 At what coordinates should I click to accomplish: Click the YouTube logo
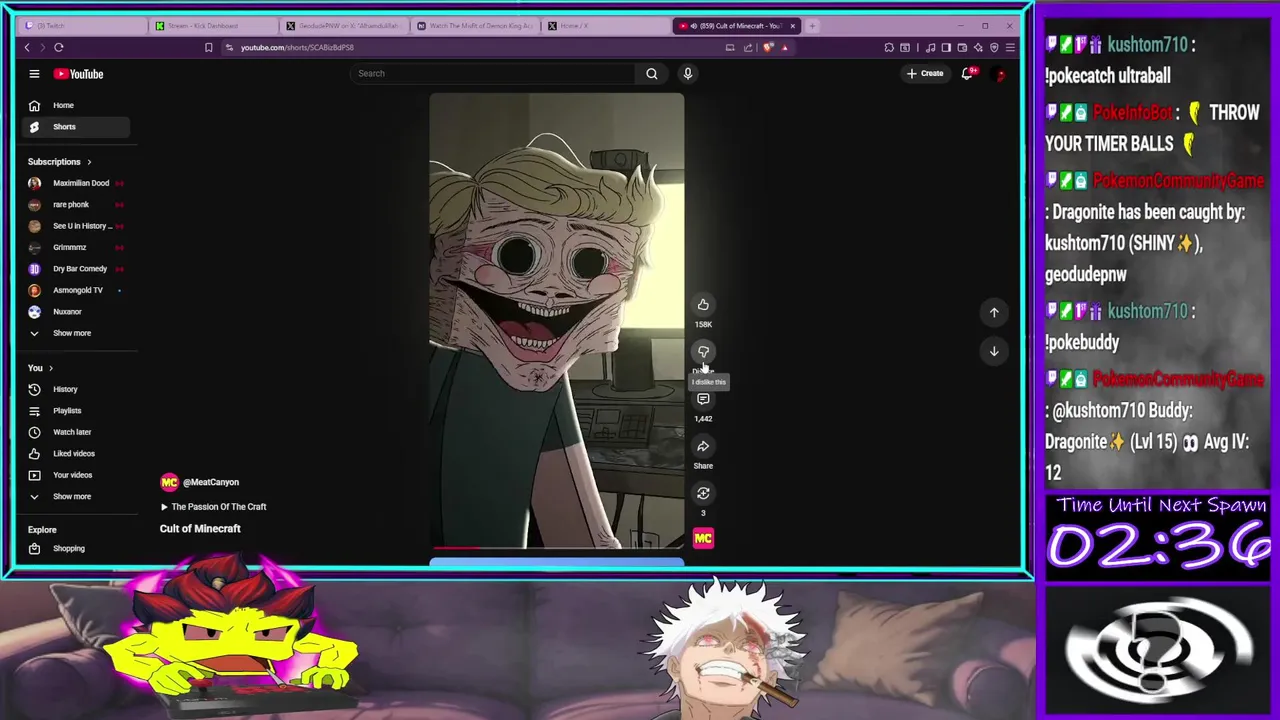(x=78, y=74)
